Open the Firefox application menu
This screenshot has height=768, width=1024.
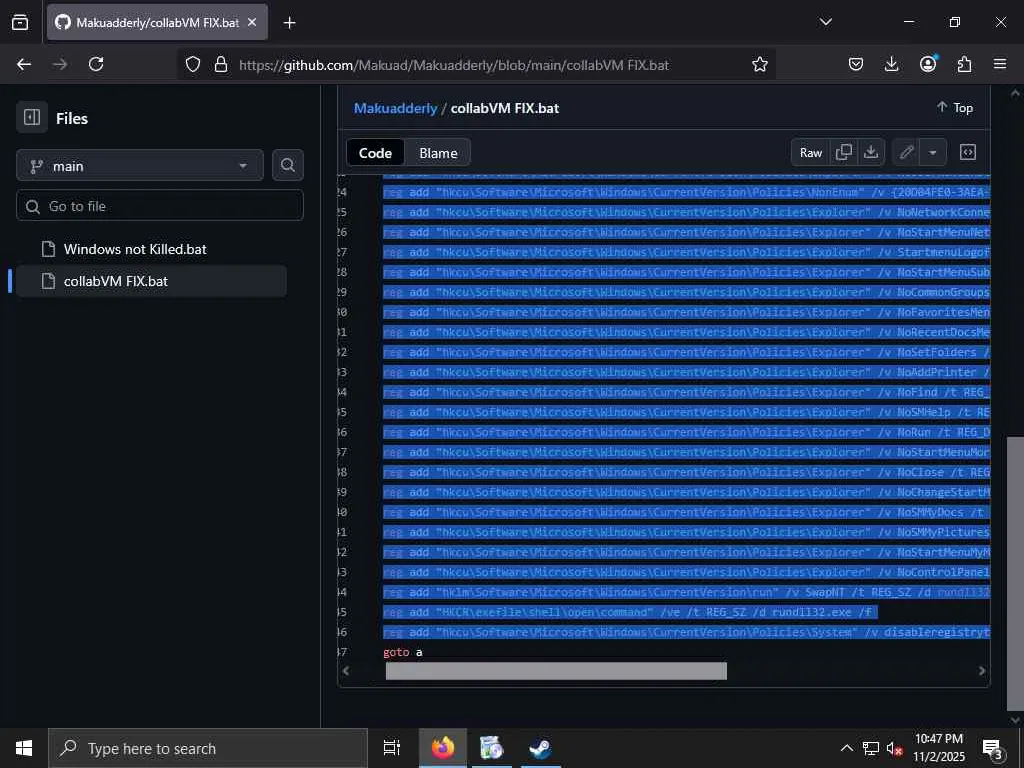pyautogui.click(x=1000, y=64)
